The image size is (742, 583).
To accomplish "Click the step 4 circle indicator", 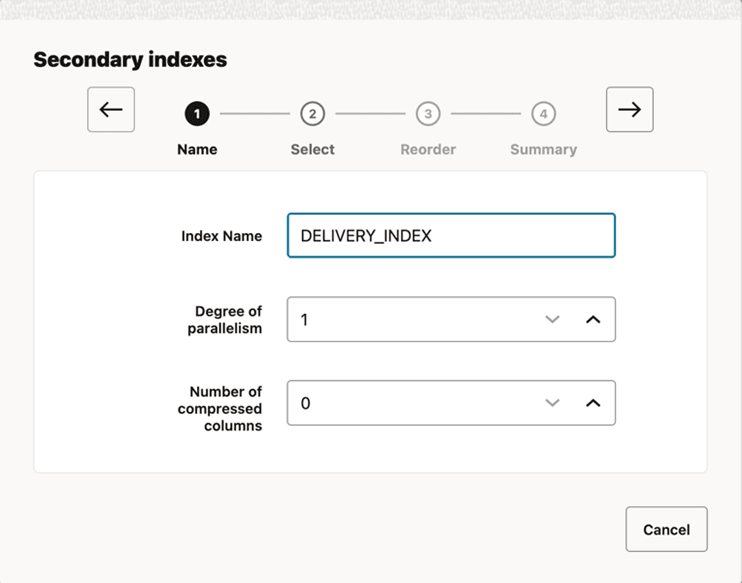I will pos(543,114).
